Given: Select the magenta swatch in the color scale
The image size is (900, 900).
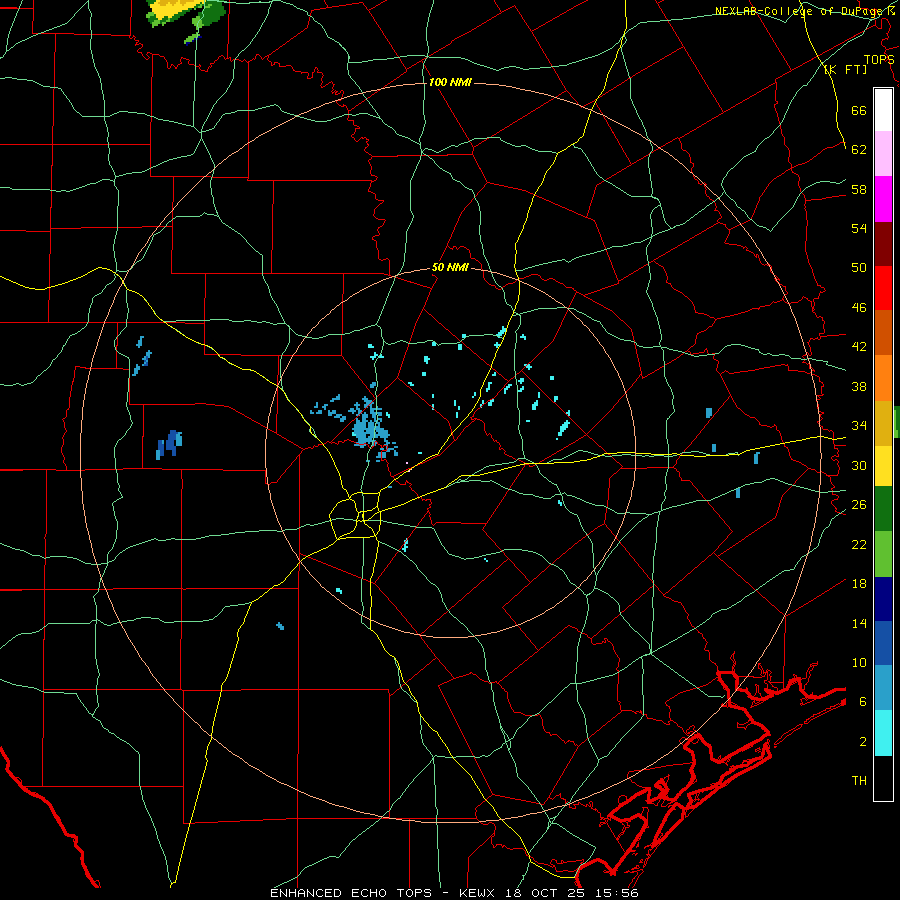Looking at the screenshot, I should (883, 199).
